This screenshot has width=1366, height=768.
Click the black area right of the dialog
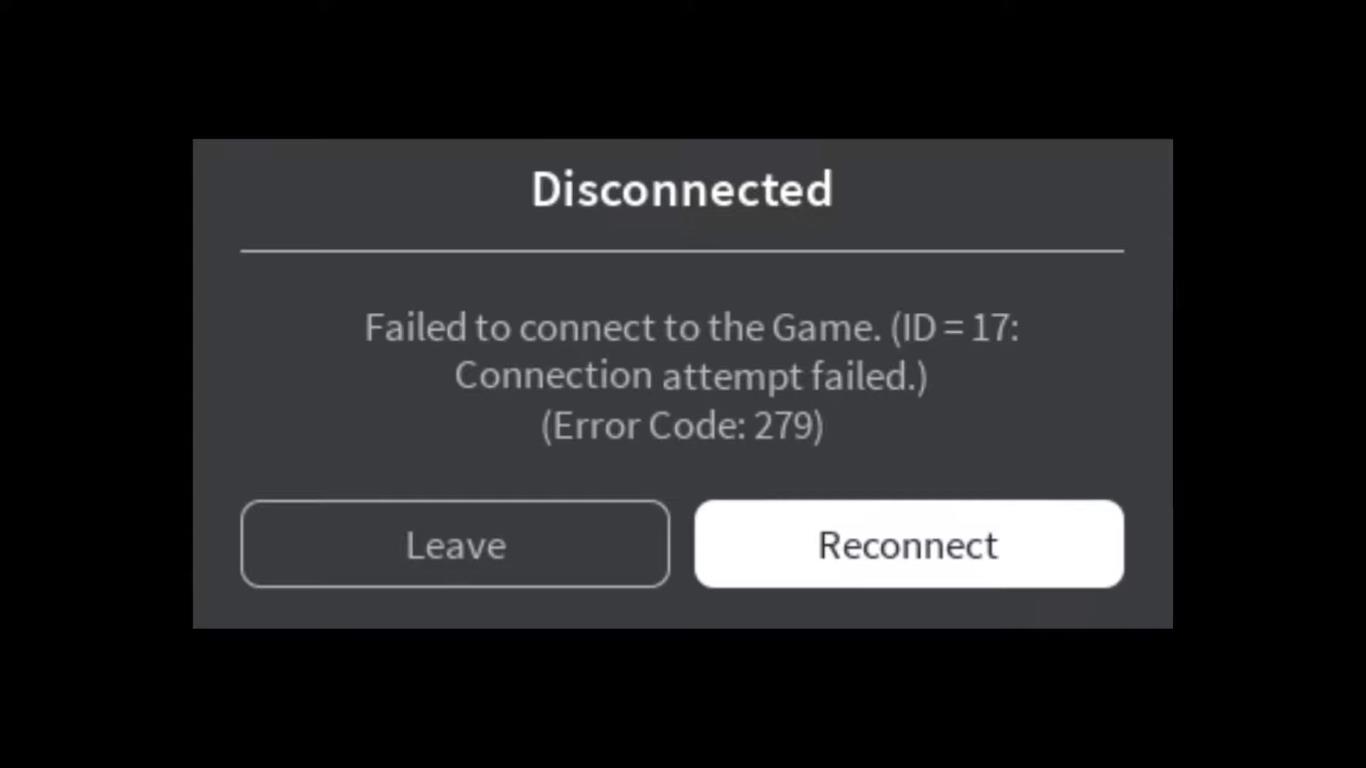point(1269,384)
